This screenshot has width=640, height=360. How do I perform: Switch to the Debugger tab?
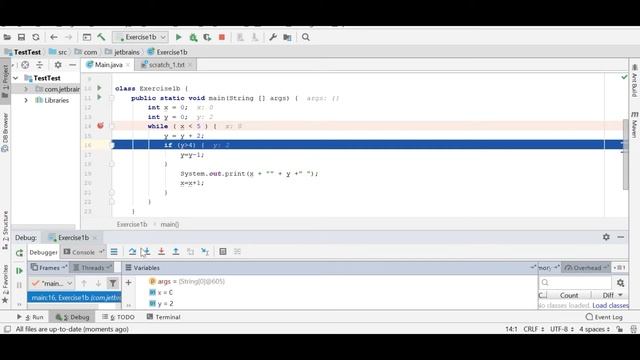pyautogui.click(x=43, y=252)
